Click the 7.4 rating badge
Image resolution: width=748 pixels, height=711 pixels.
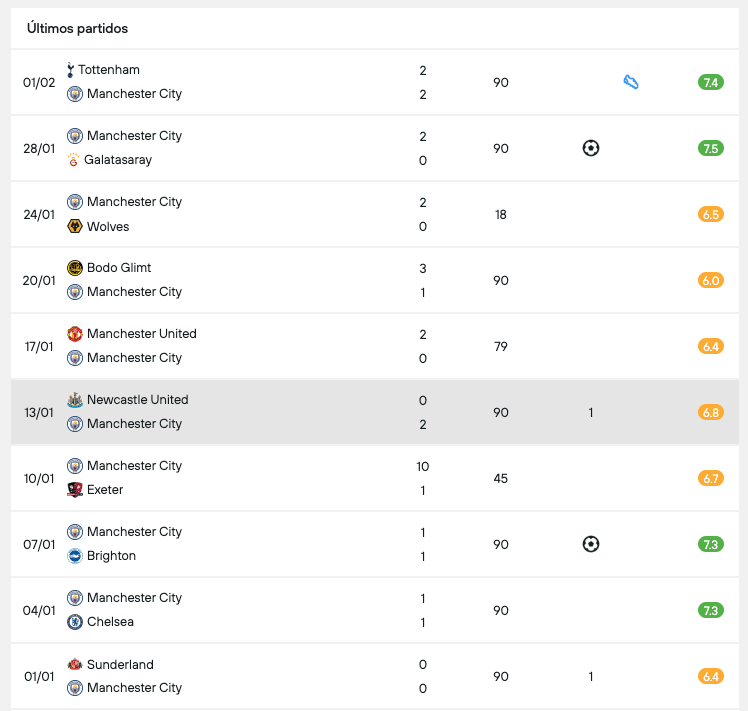pyautogui.click(x=711, y=82)
